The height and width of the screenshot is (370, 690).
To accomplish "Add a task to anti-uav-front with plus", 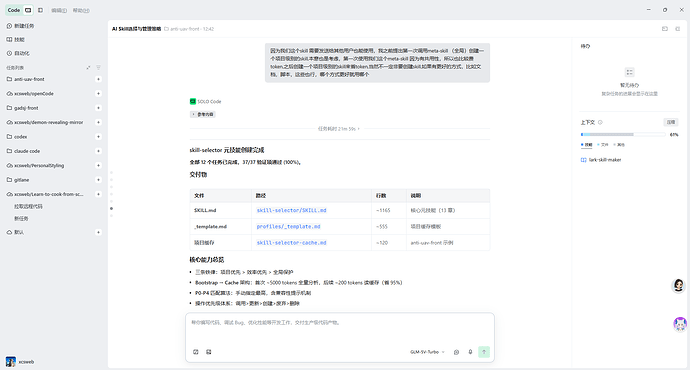I will pyautogui.click(x=98, y=79).
